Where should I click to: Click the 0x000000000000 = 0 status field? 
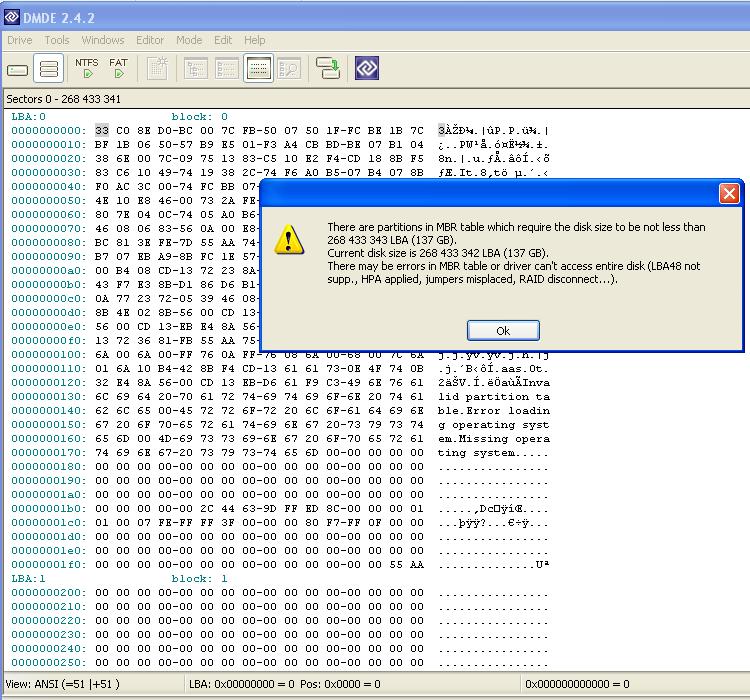coord(577,684)
